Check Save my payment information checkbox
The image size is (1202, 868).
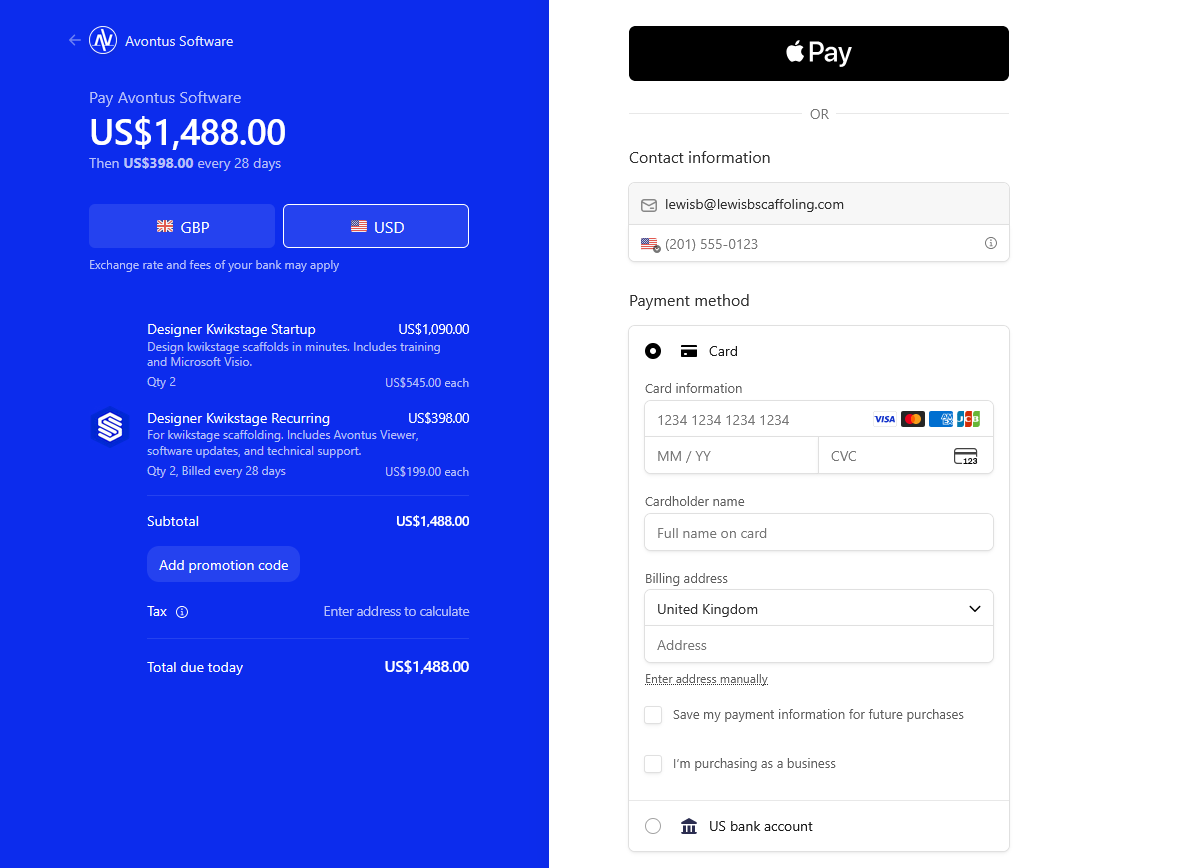653,715
